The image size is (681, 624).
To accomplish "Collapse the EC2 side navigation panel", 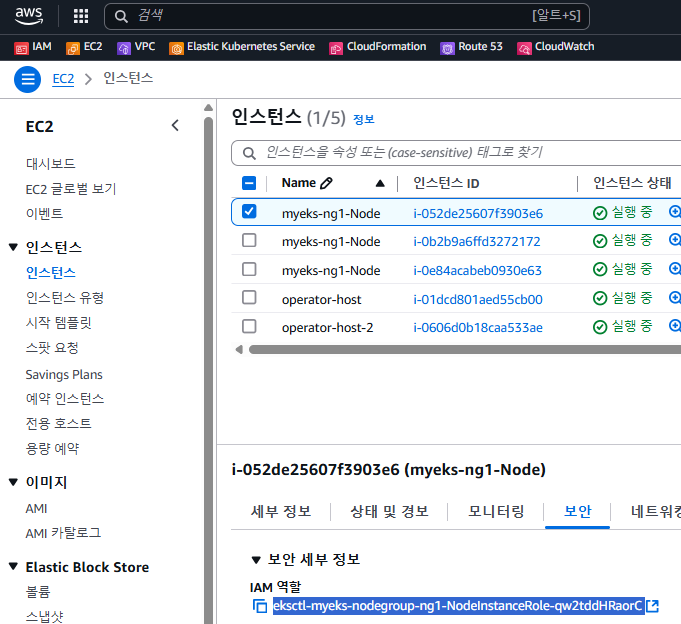I will (x=175, y=125).
